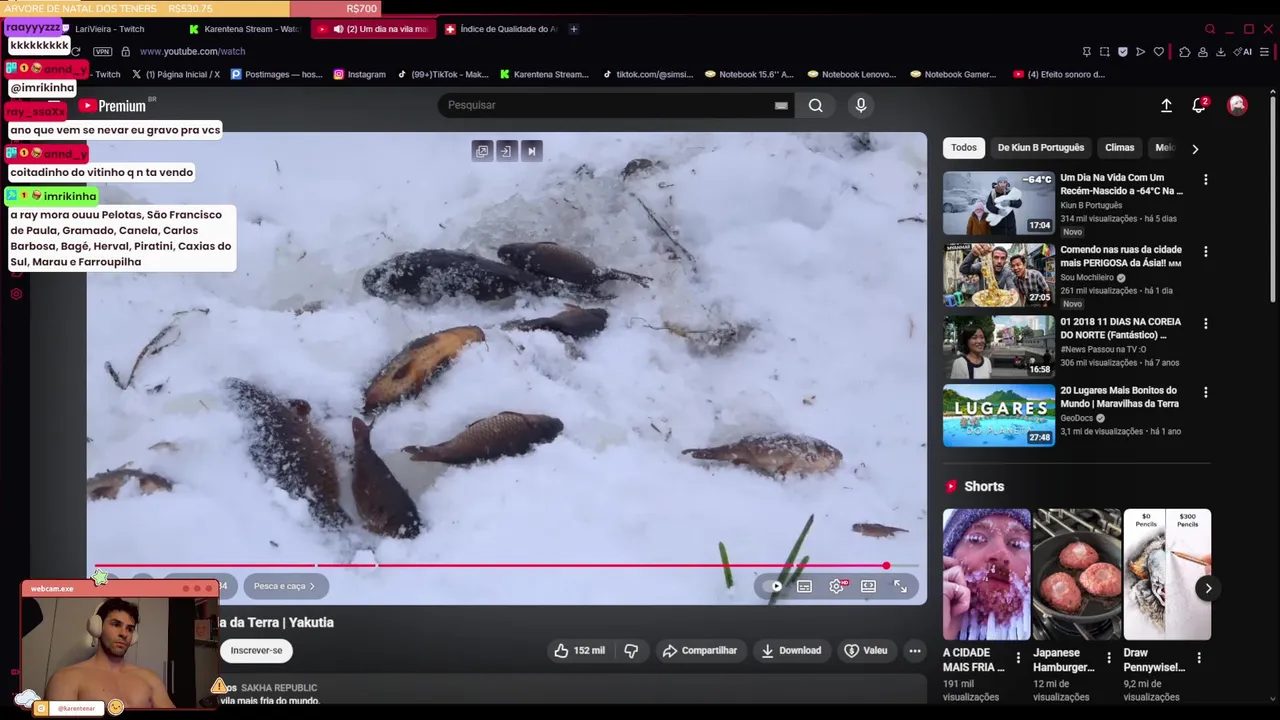Screen dimensions: 1280x720
Task: Open Japanese Hamburger short thumbnail
Action: click(1077, 574)
